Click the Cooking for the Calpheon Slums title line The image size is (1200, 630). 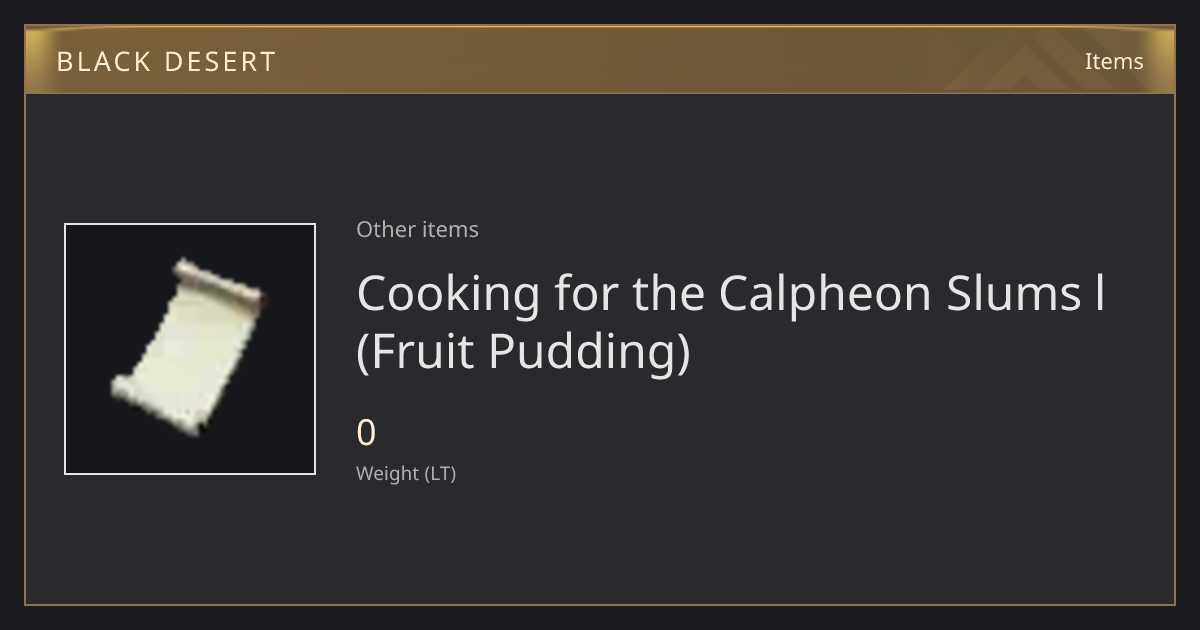pos(730,293)
